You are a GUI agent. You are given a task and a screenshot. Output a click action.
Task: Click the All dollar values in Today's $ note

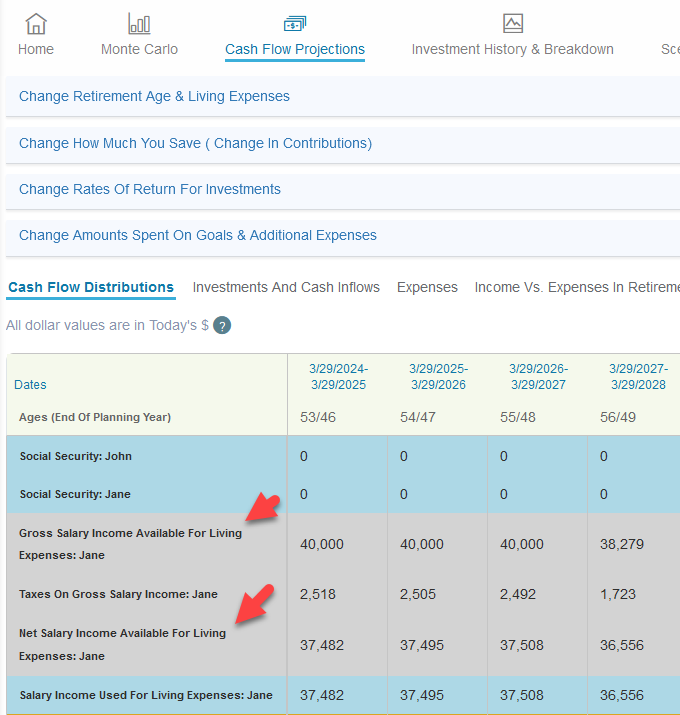pyautogui.click(x=107, y=325)
